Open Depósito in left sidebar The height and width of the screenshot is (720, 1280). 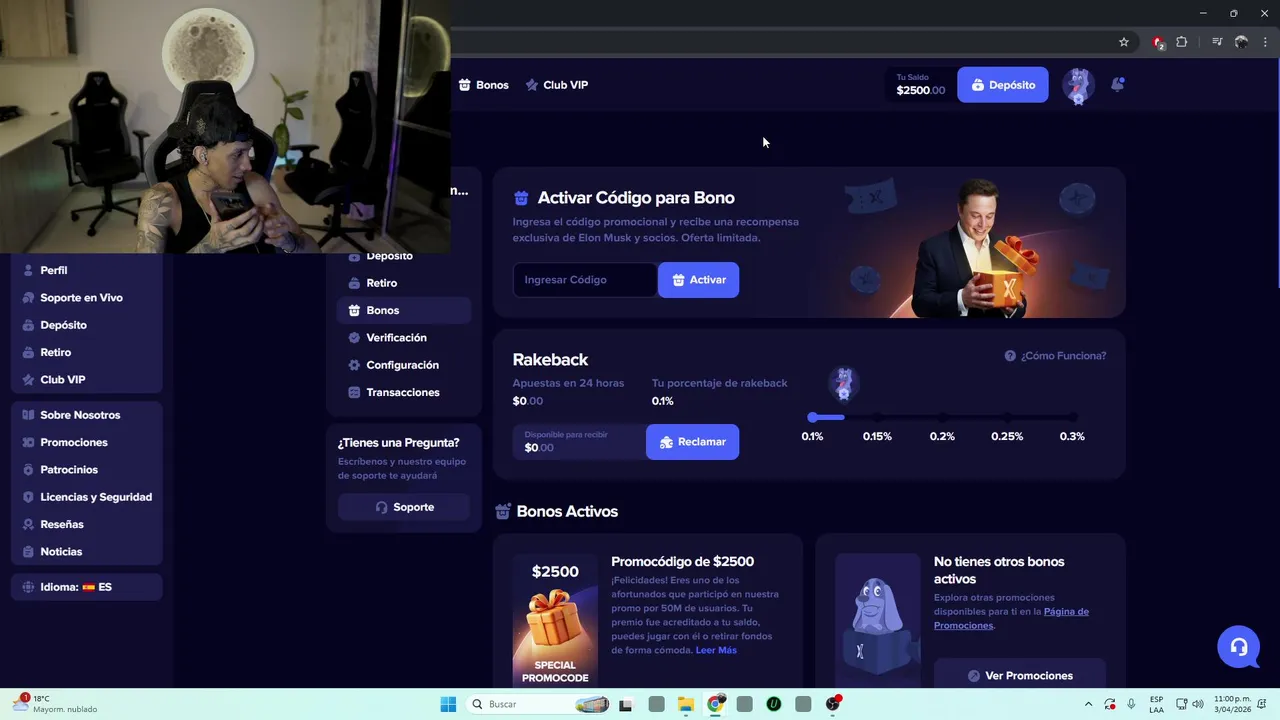(87, 325)
